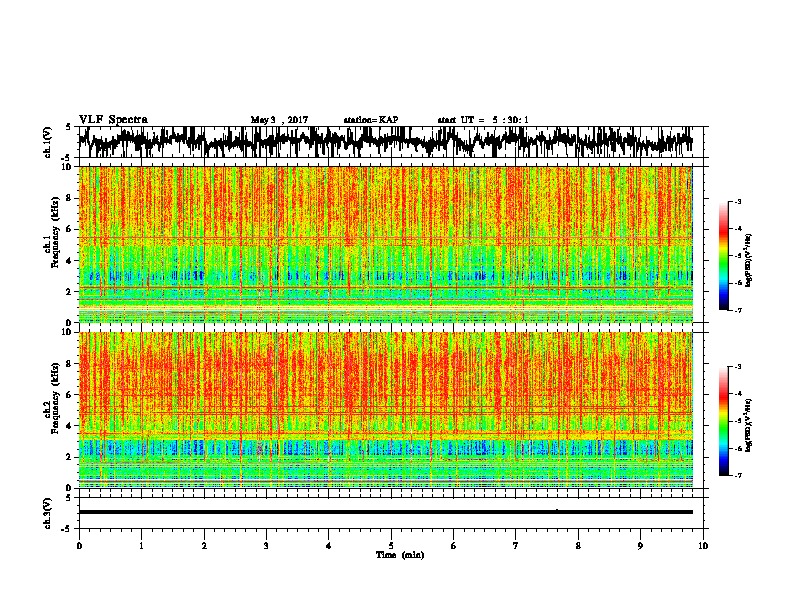Click time axis tick label "2"
792x612 pixels.
pos(204,545)
